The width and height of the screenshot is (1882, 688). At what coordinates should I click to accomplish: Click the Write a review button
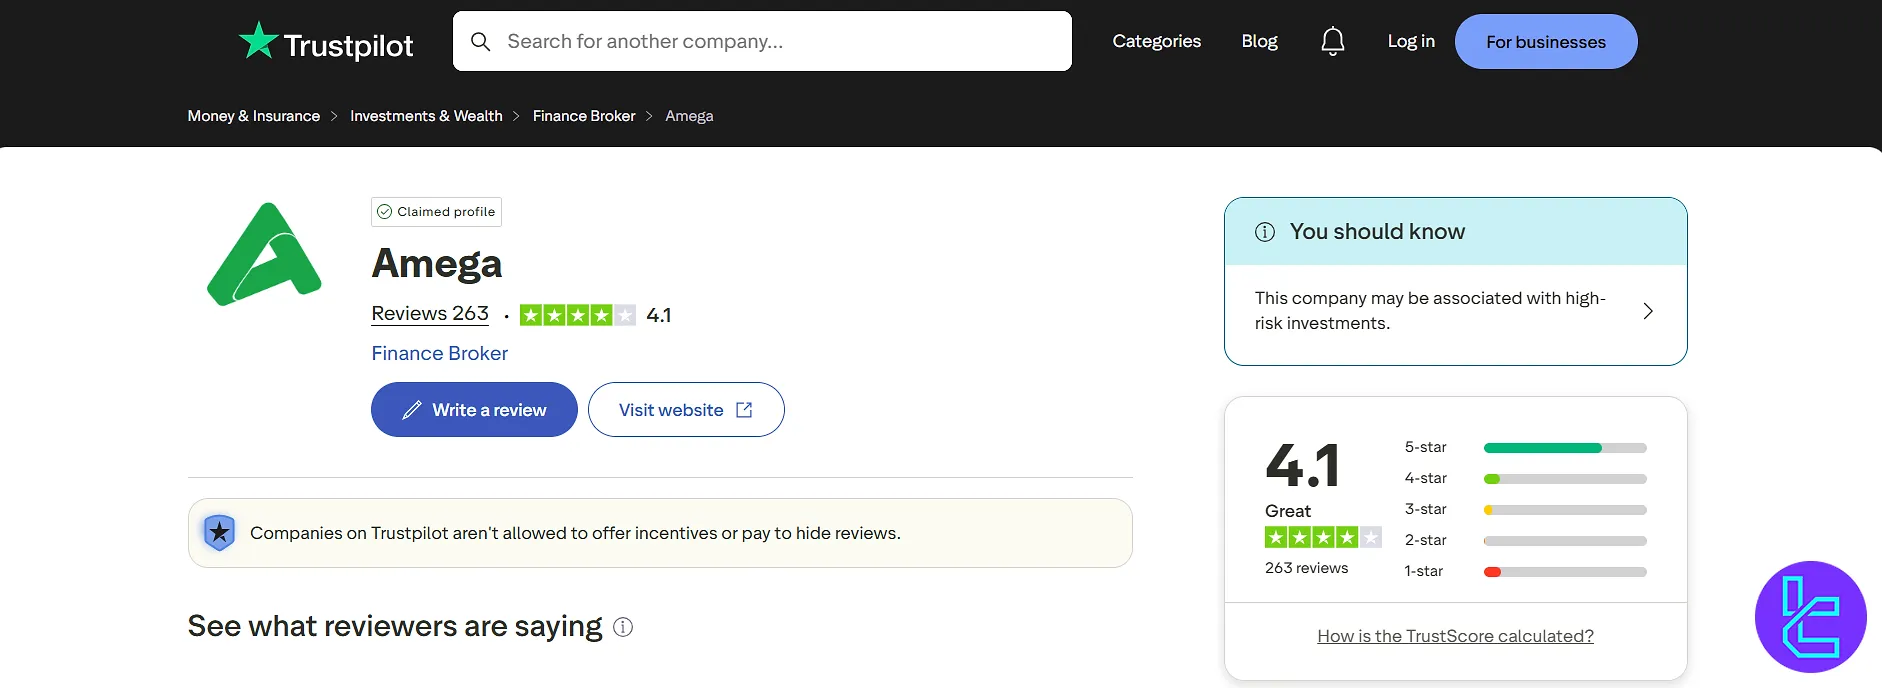pos(474,410)
